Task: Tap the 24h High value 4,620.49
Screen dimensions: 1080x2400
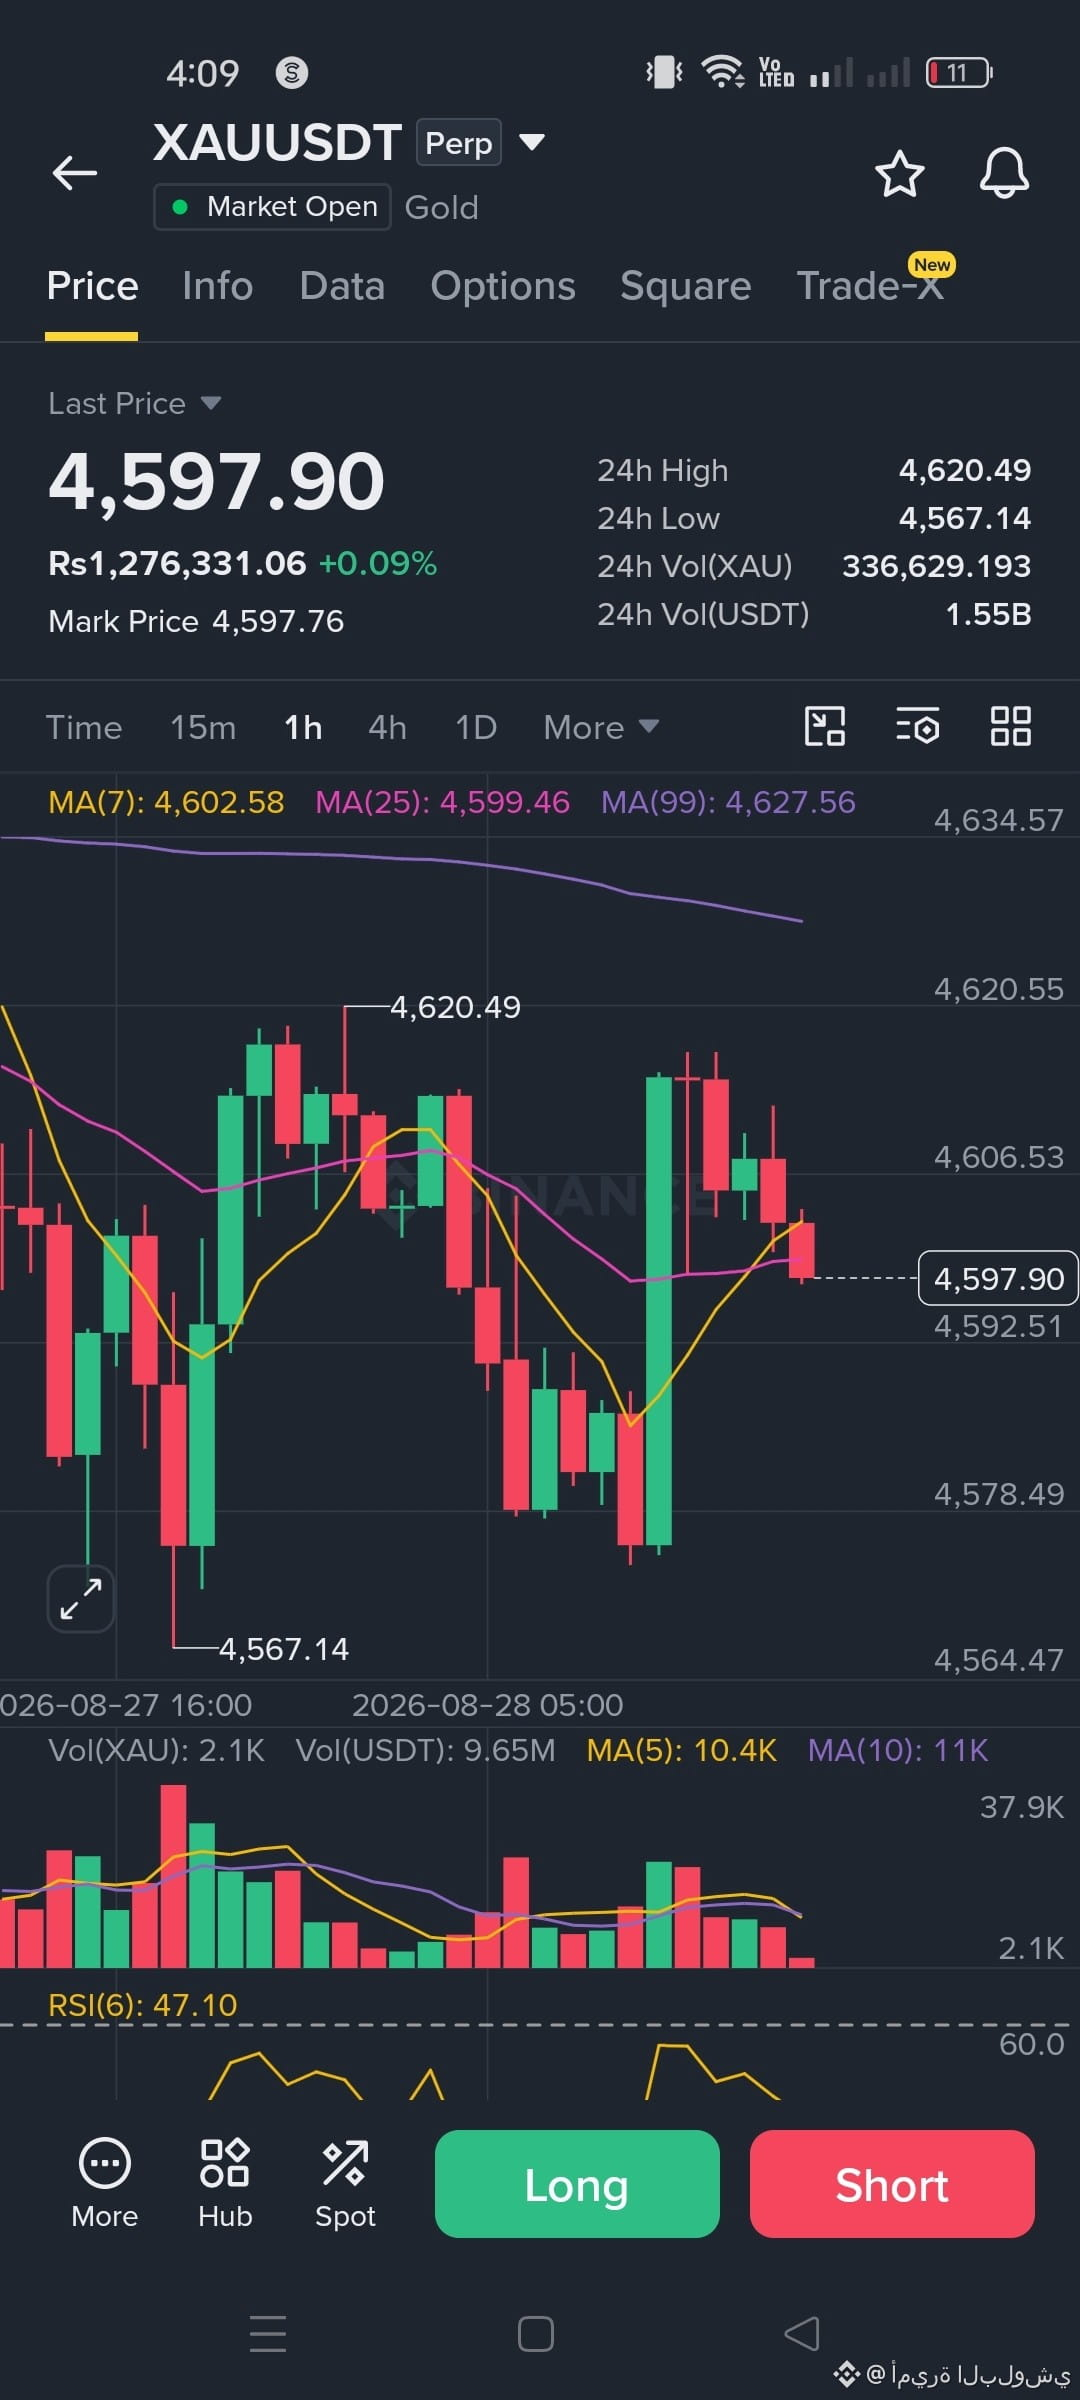Action: coord(965,470)
